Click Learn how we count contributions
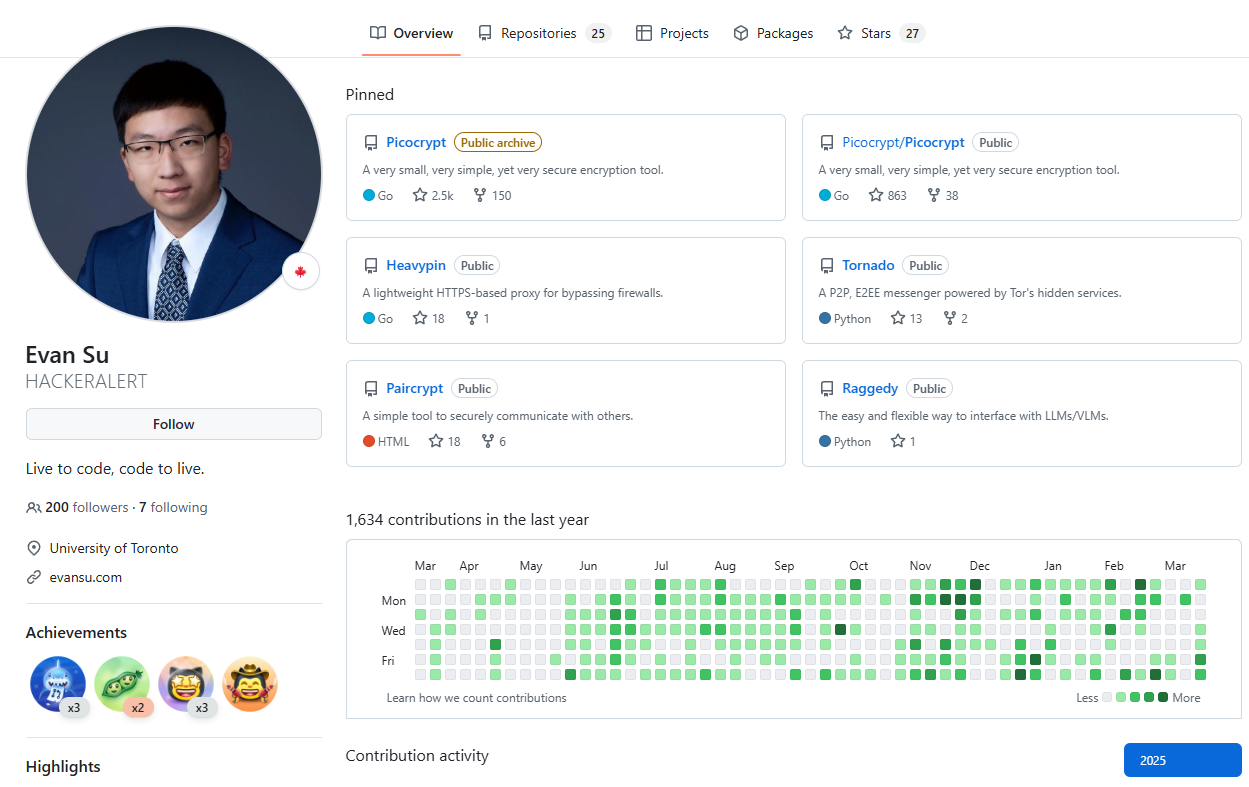The image size is (1249, 787). (x=476, y=698)
